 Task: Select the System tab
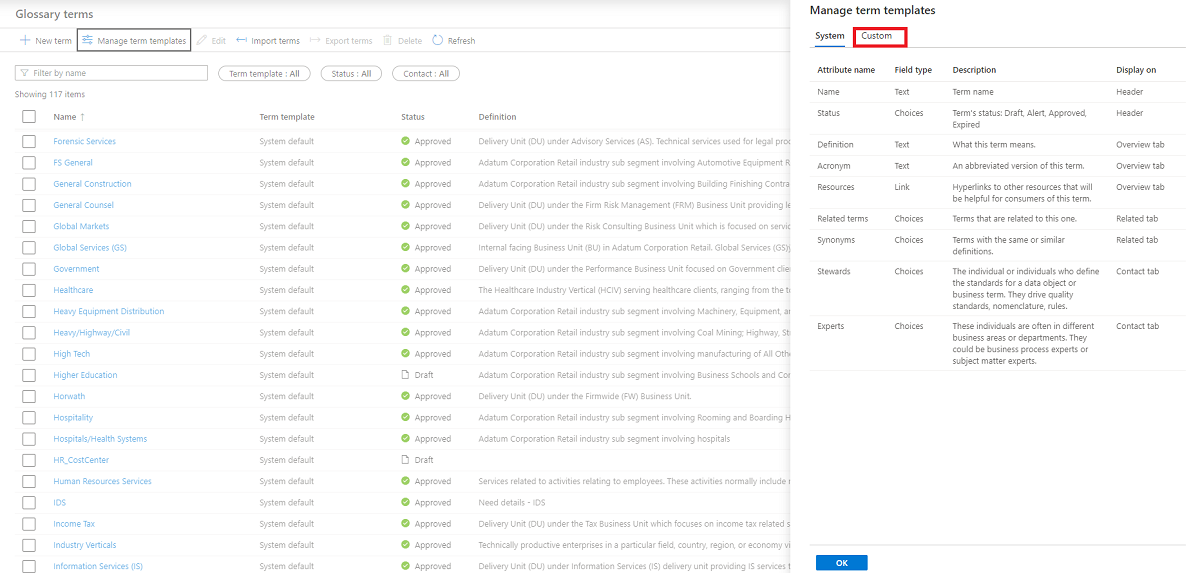(x=830, y=36)
